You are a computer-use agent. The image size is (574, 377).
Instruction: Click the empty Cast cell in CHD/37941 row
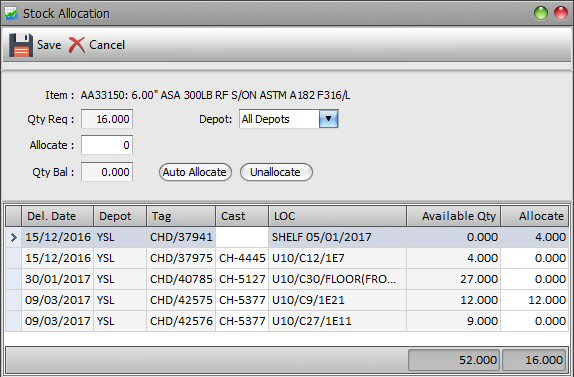[x=242, y=237]
